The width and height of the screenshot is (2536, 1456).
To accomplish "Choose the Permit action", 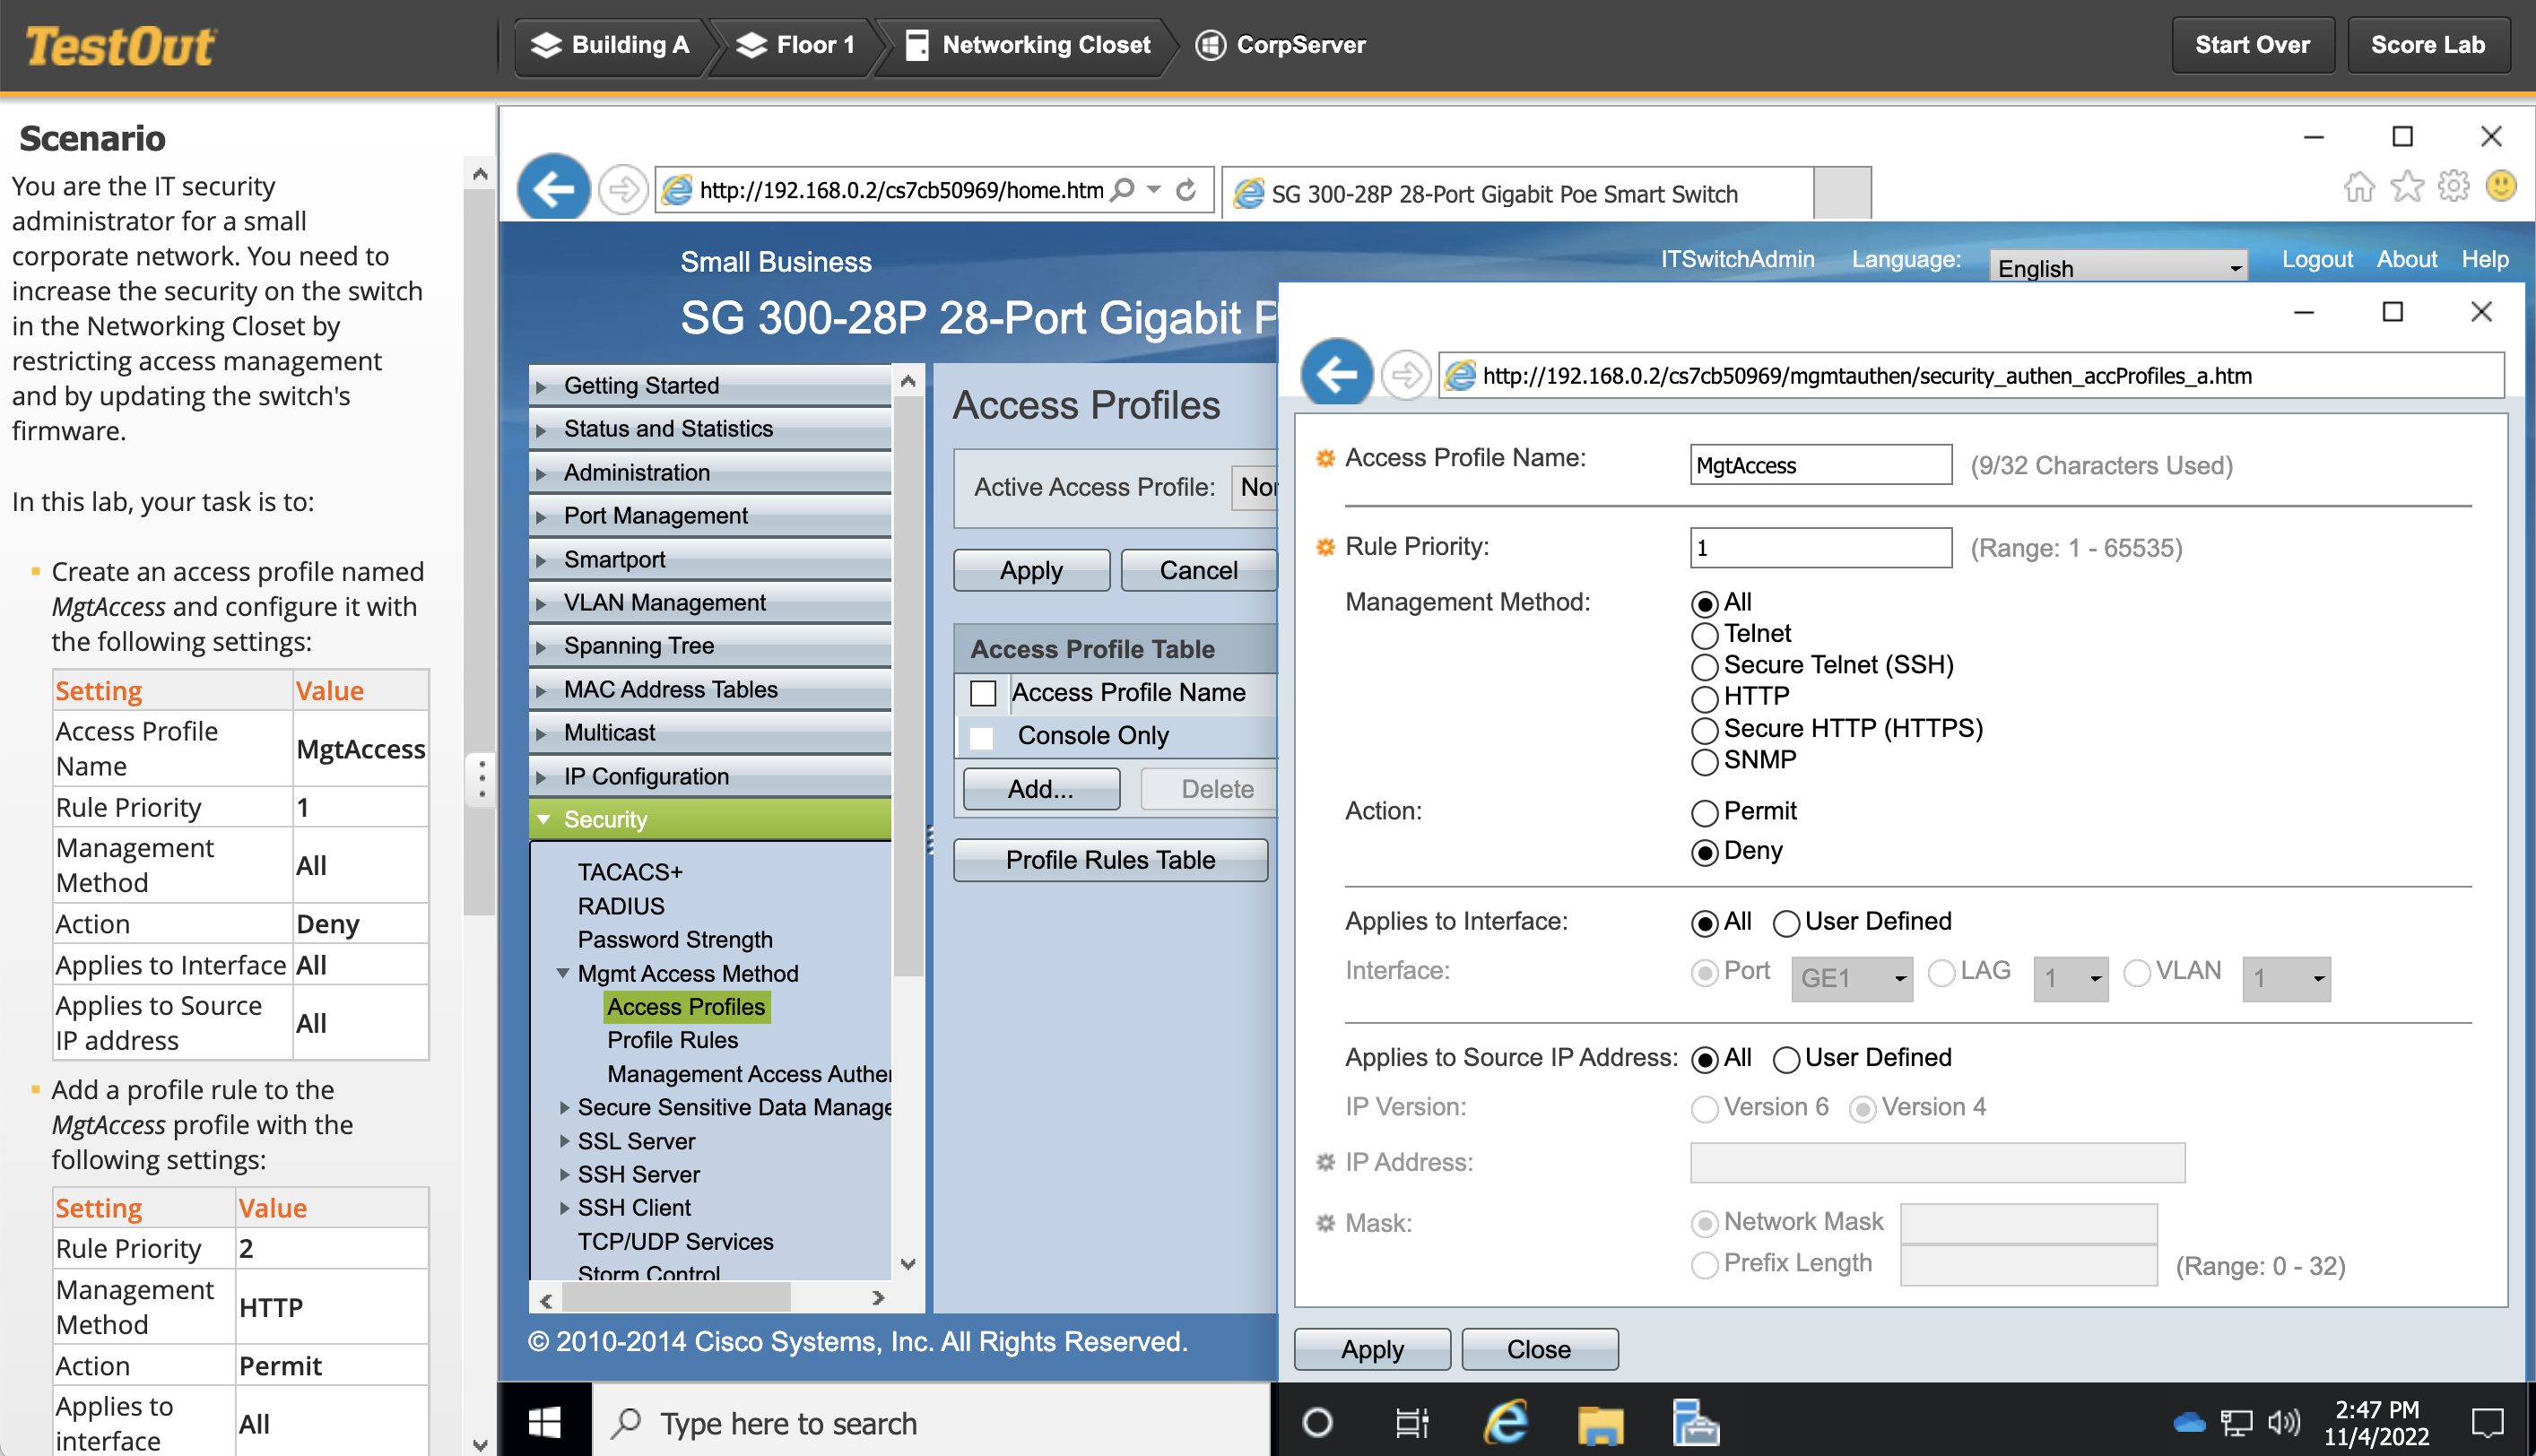I will (x=1704, y=812).
